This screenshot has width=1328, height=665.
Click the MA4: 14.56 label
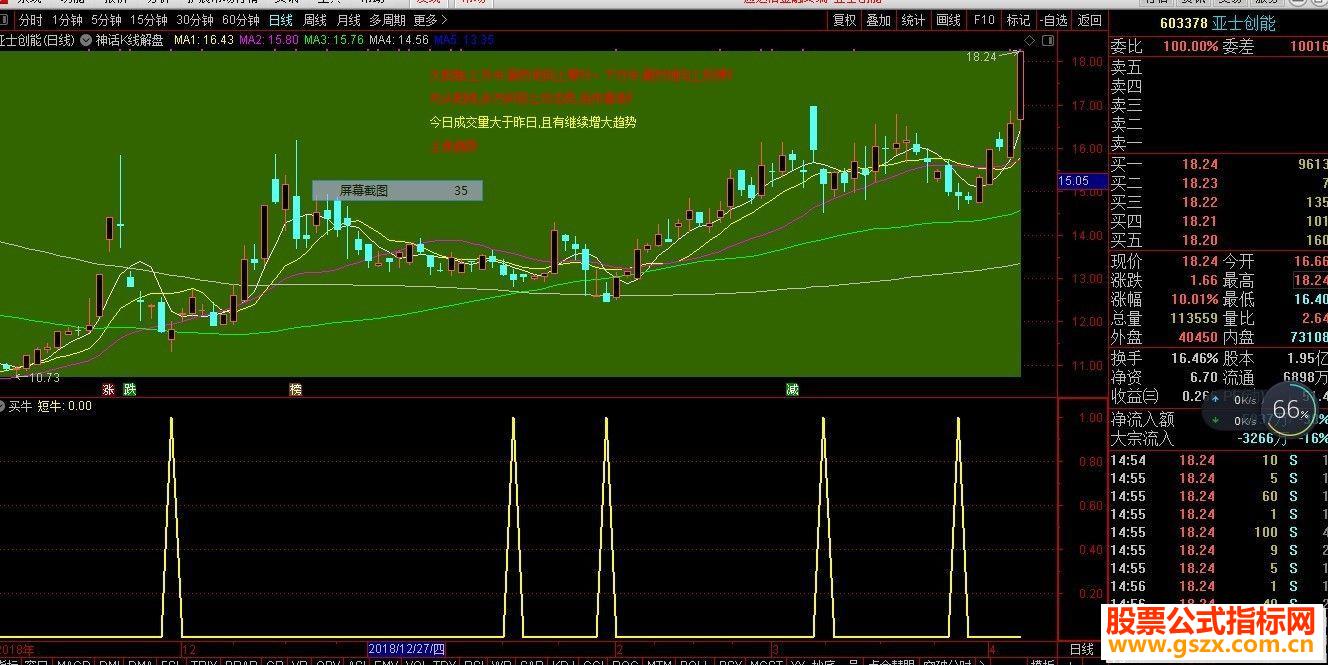point(399,40)
